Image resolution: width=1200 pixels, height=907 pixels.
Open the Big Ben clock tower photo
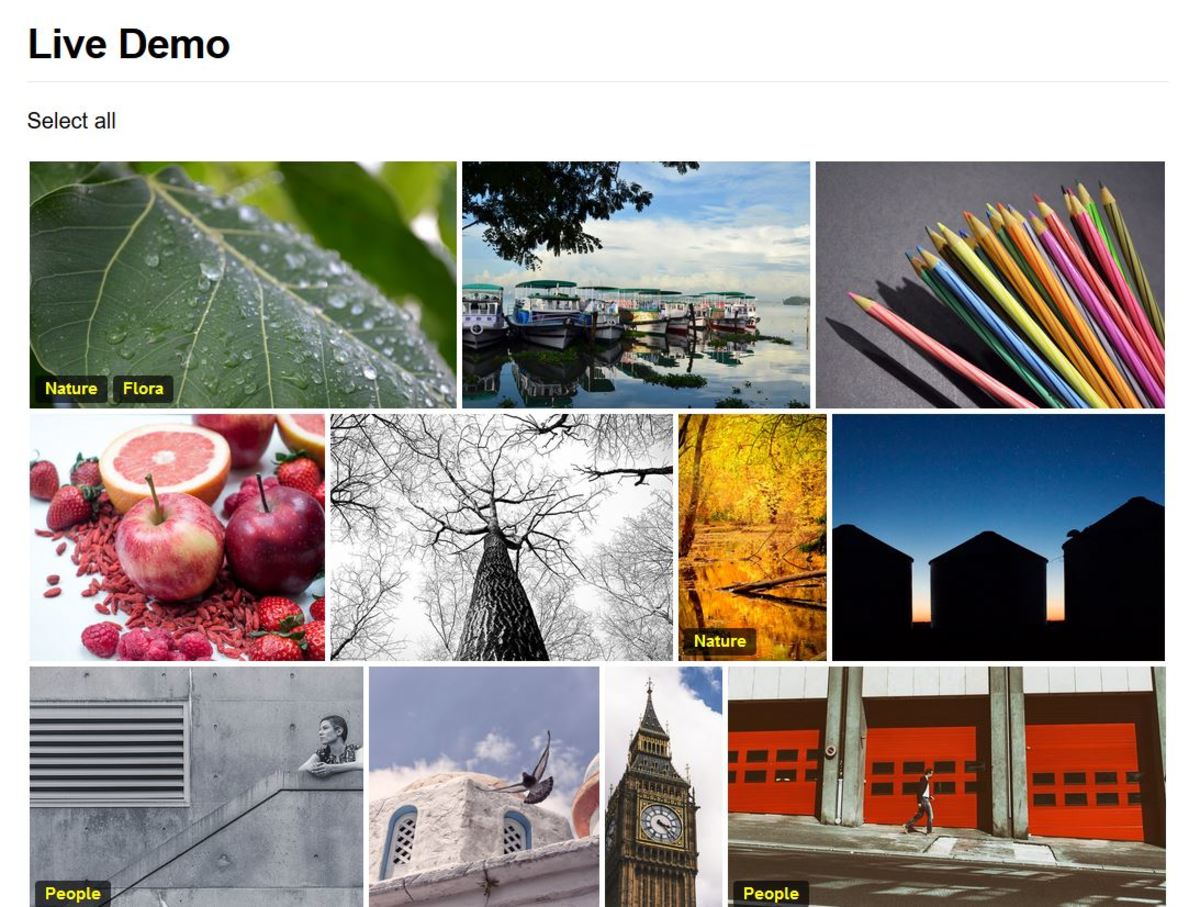click(x=664, y=787)
